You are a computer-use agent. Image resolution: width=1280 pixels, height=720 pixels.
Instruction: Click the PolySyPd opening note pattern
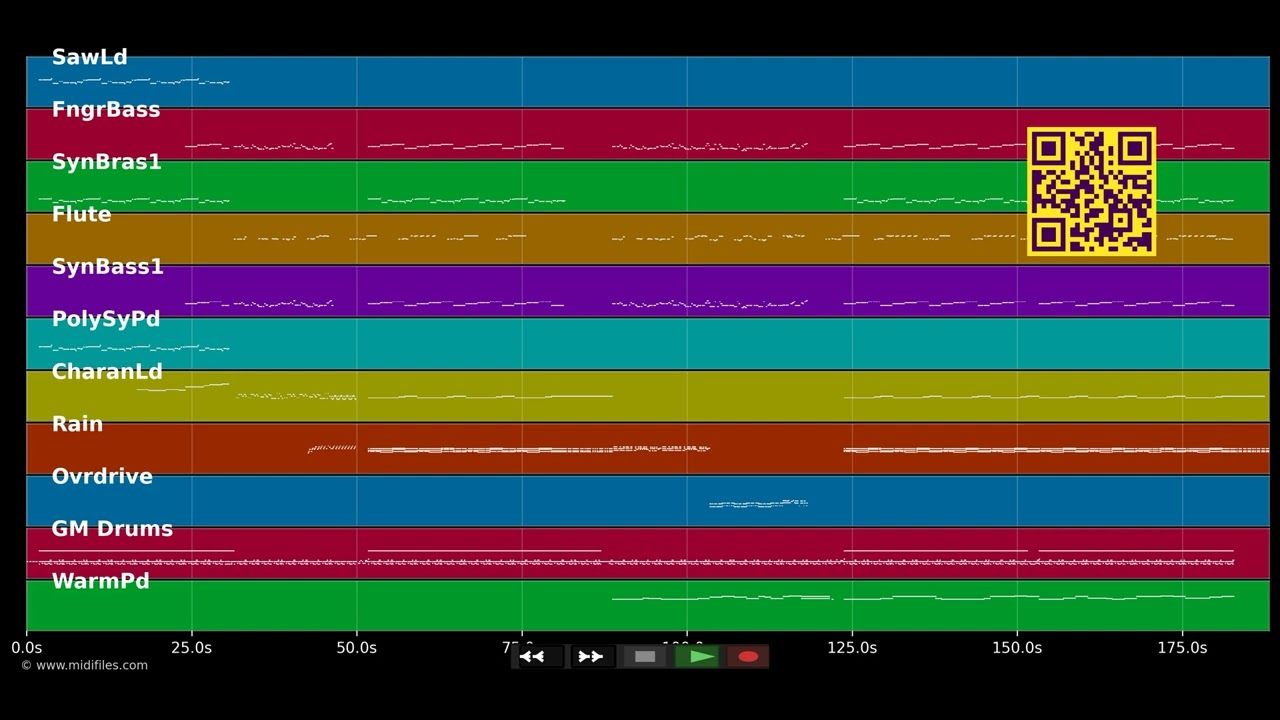coord(134,347)
